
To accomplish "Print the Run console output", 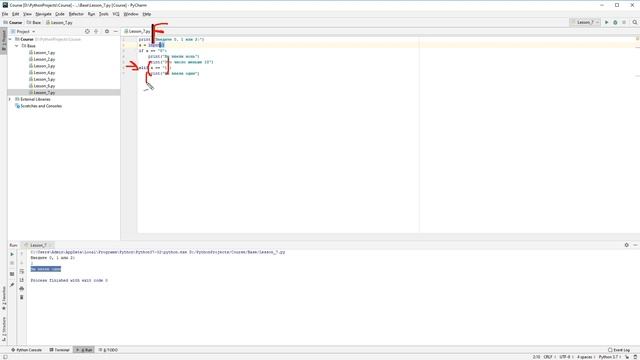I will tap(22, 289).
